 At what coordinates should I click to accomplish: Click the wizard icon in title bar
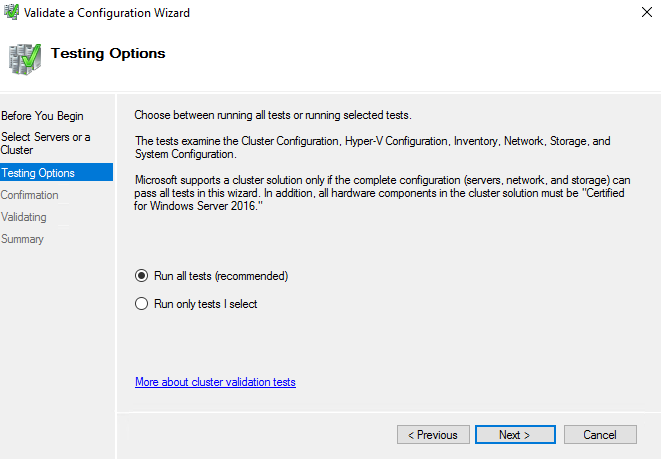click(x=11, y=12)
